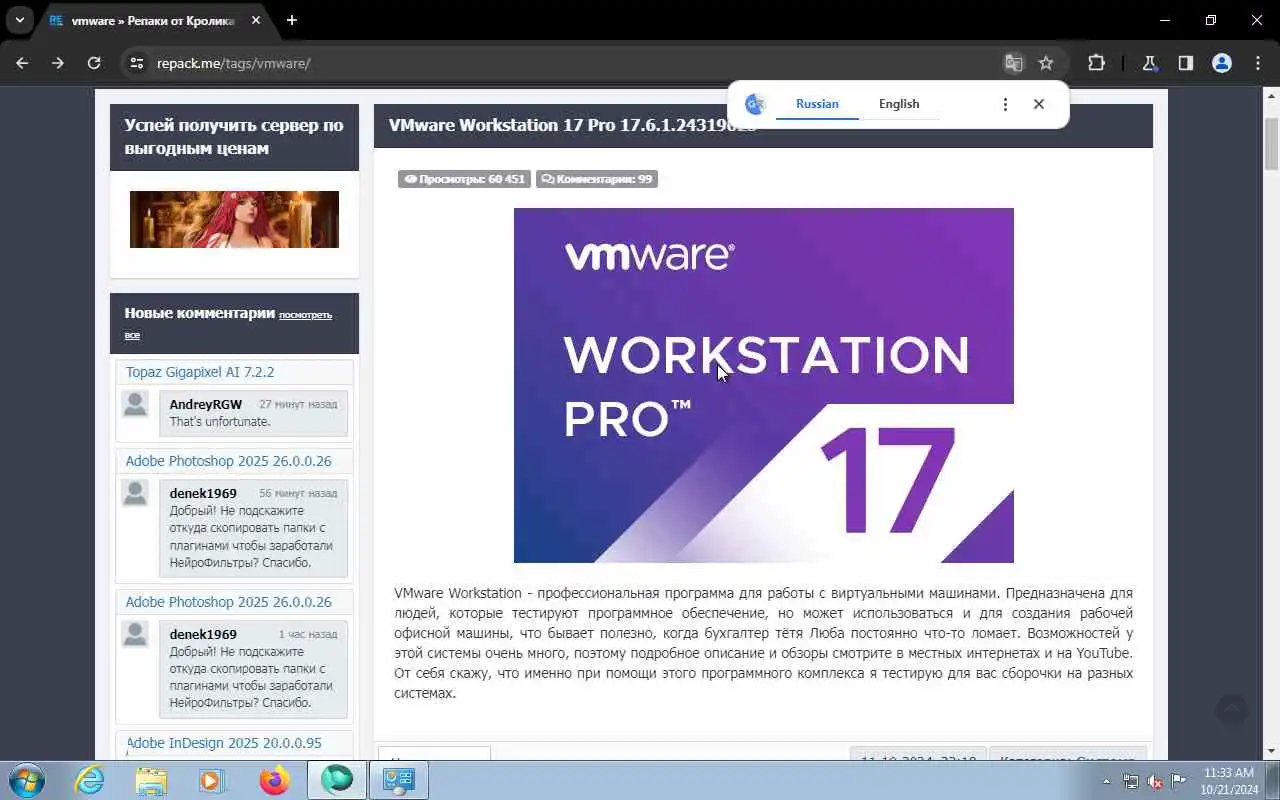Click the active teal browser taskbar icon

337,780
